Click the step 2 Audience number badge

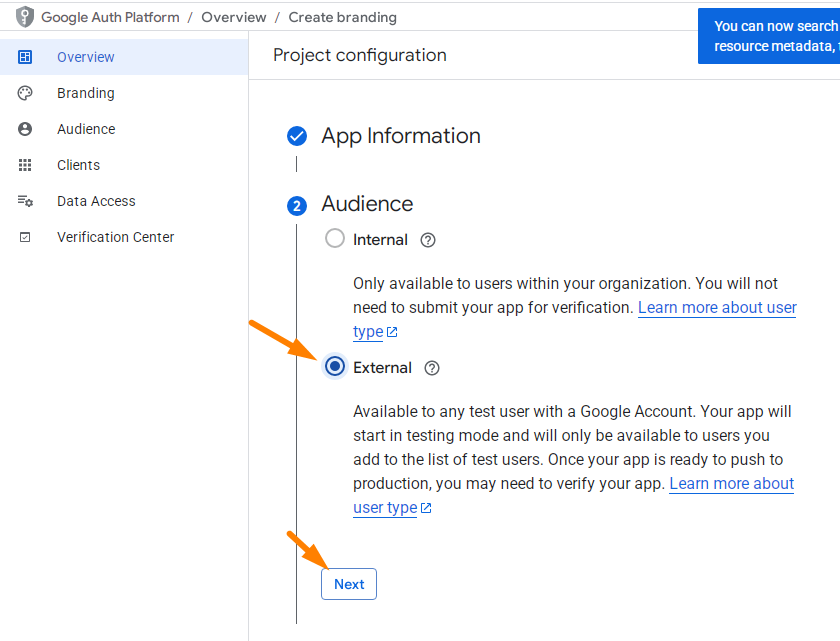click(x=297, y=206)
